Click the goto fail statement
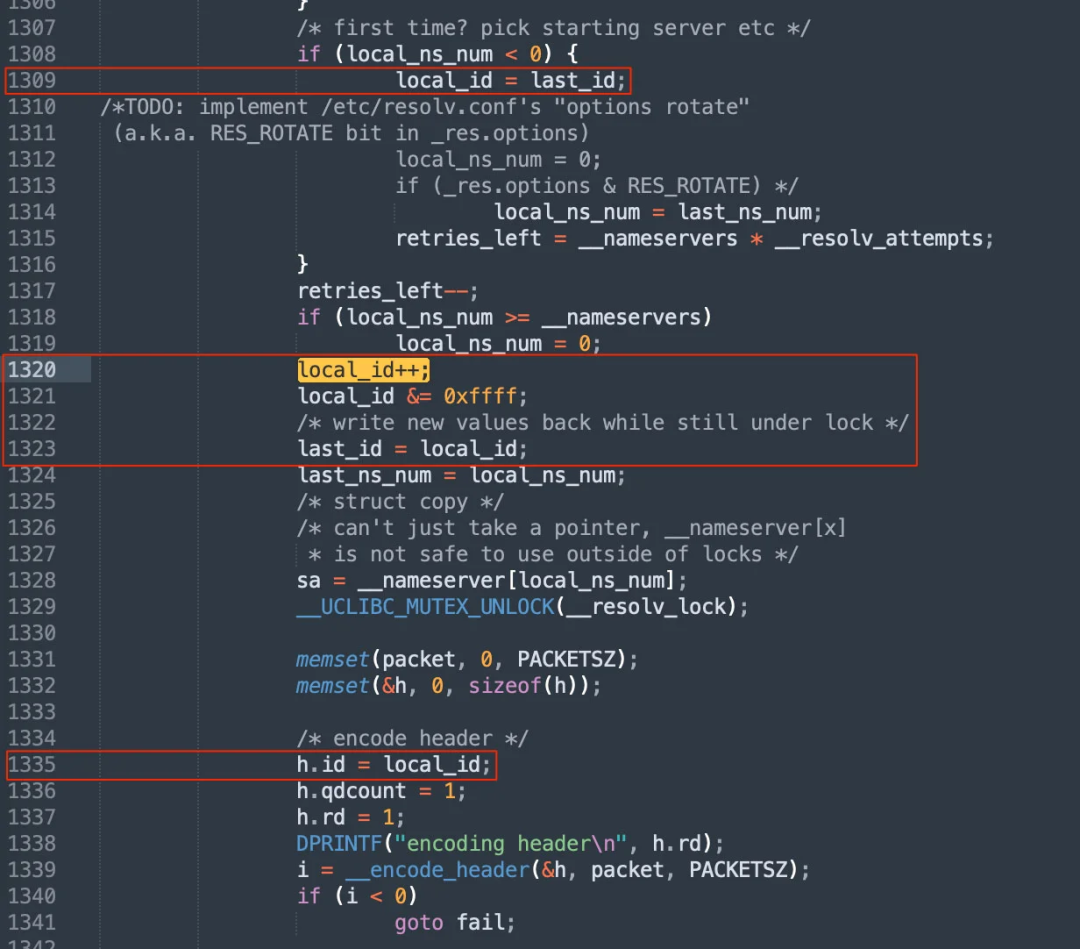This screenshot has width=1080, height=949. pos(455,923)
